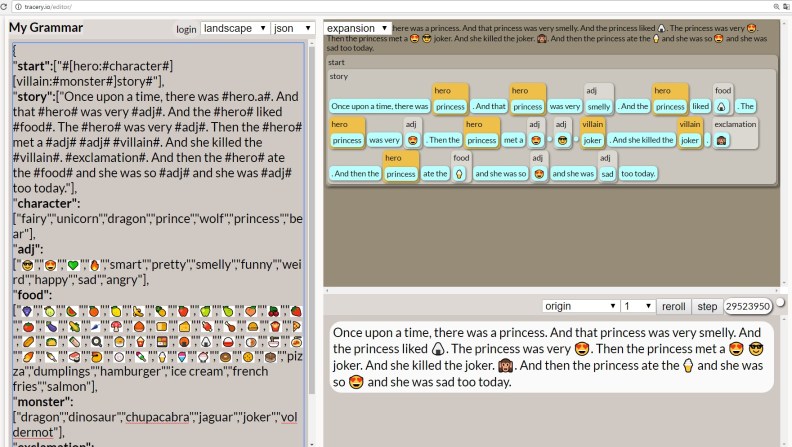Open the "origin" symbol dropdown
This screenshot has width=792, height=447.
tap(580, 306)
